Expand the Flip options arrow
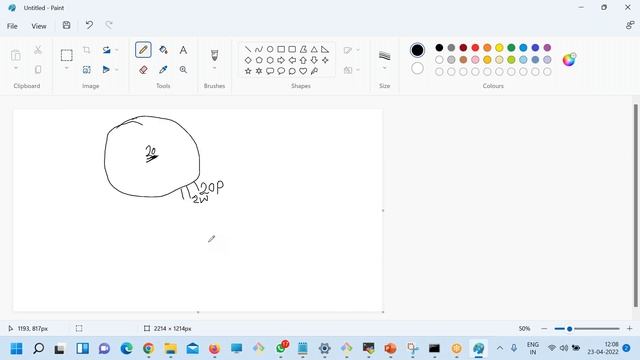 pos(117,70)
